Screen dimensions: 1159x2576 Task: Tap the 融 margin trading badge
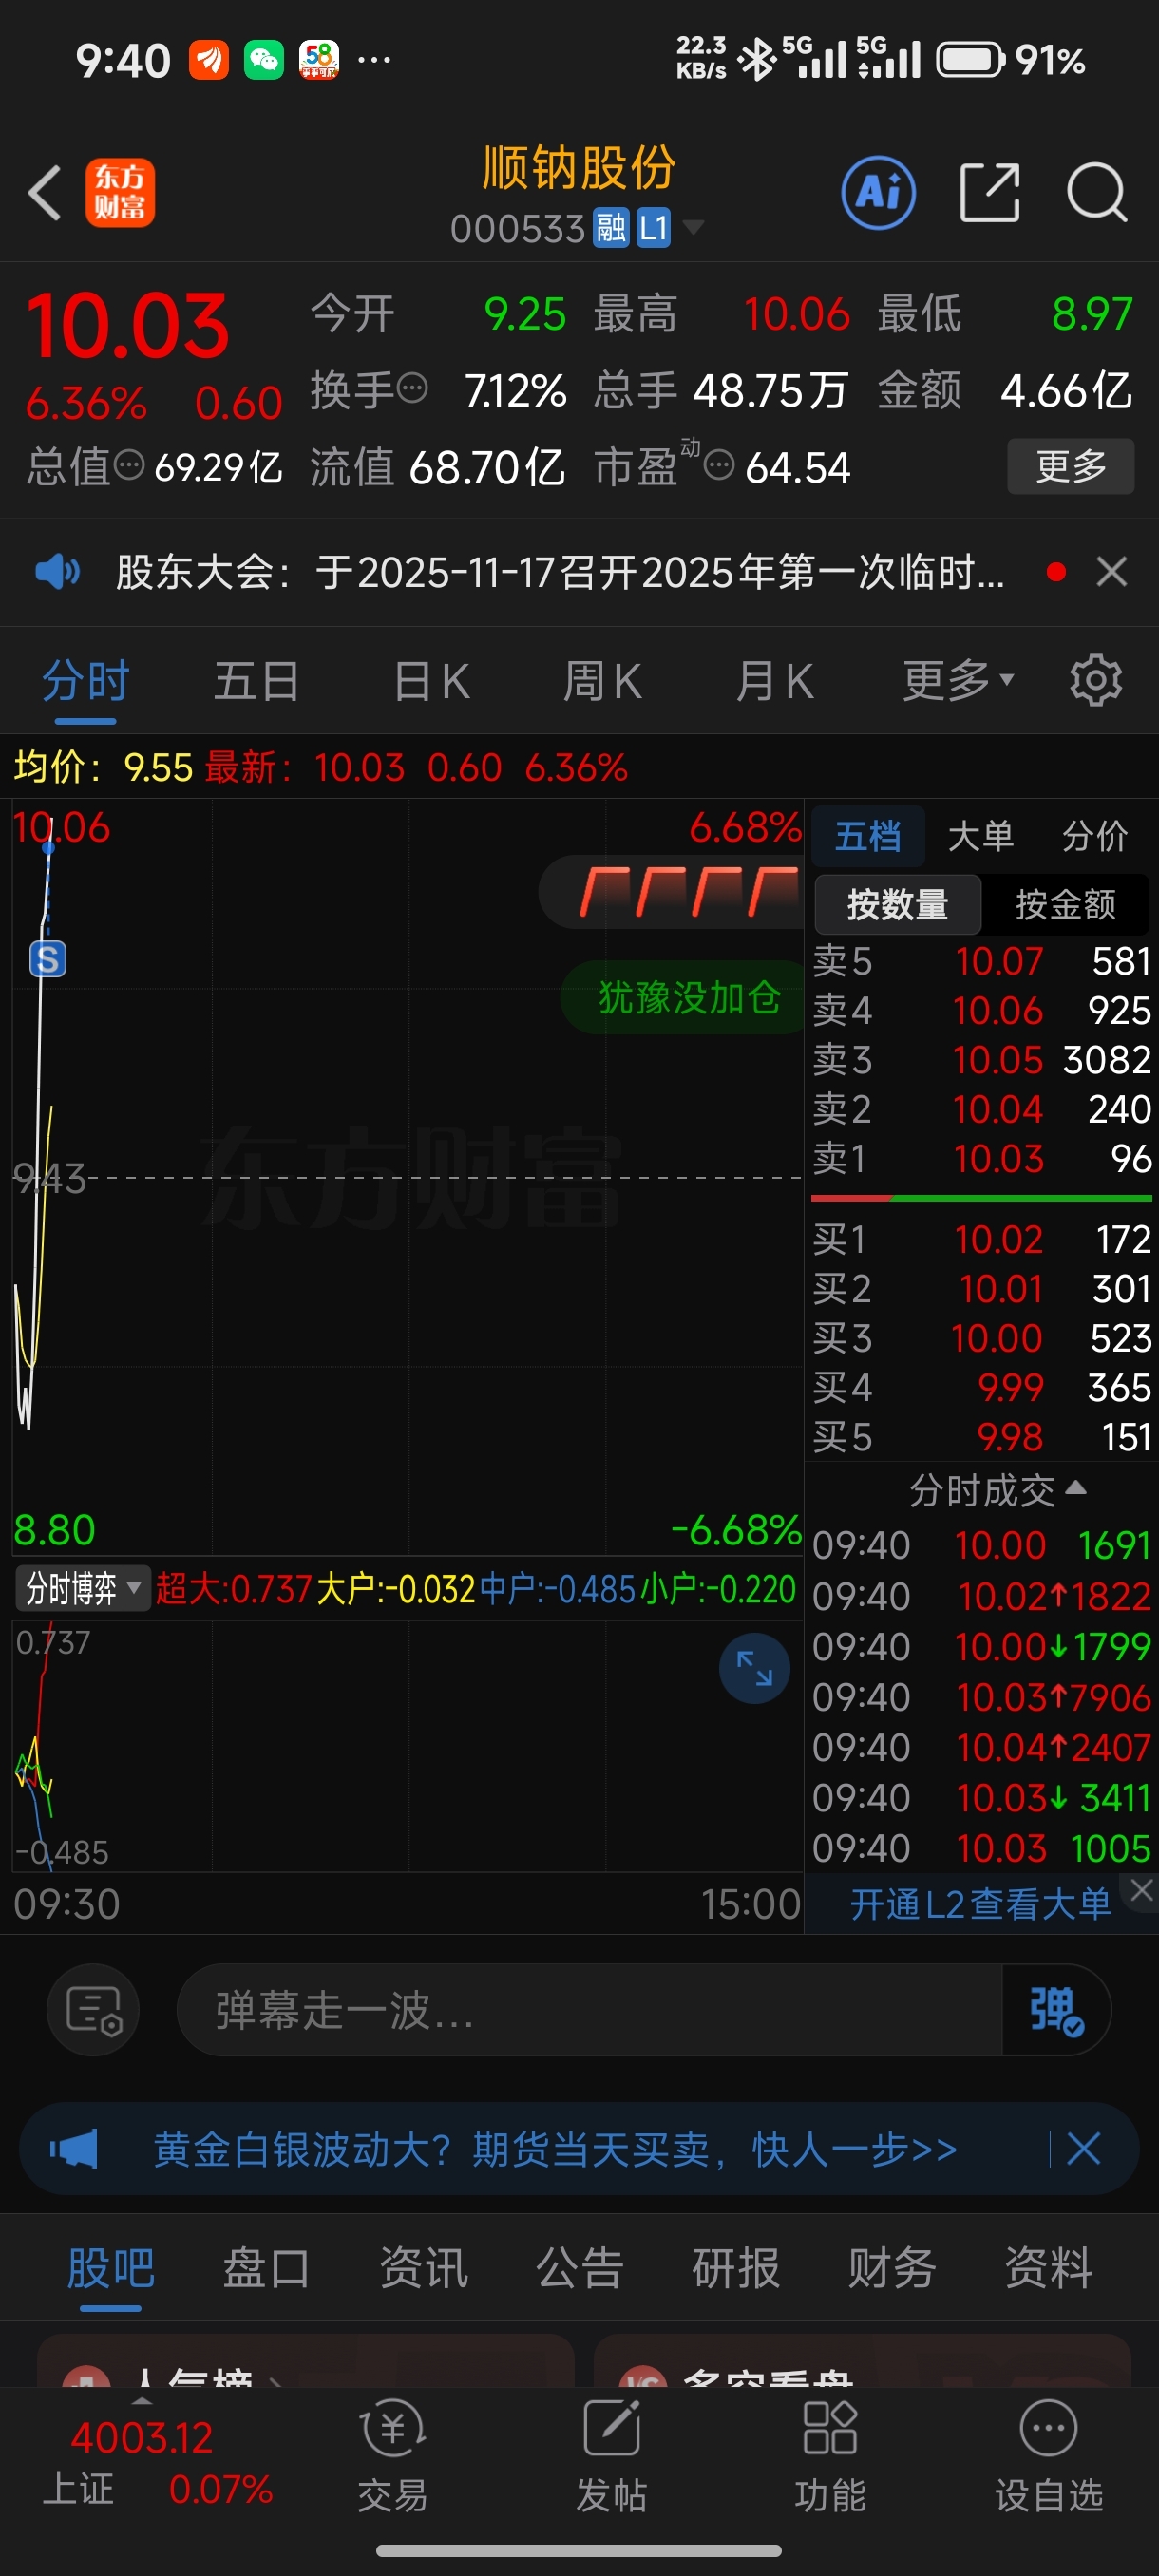(x=611, y=229)
